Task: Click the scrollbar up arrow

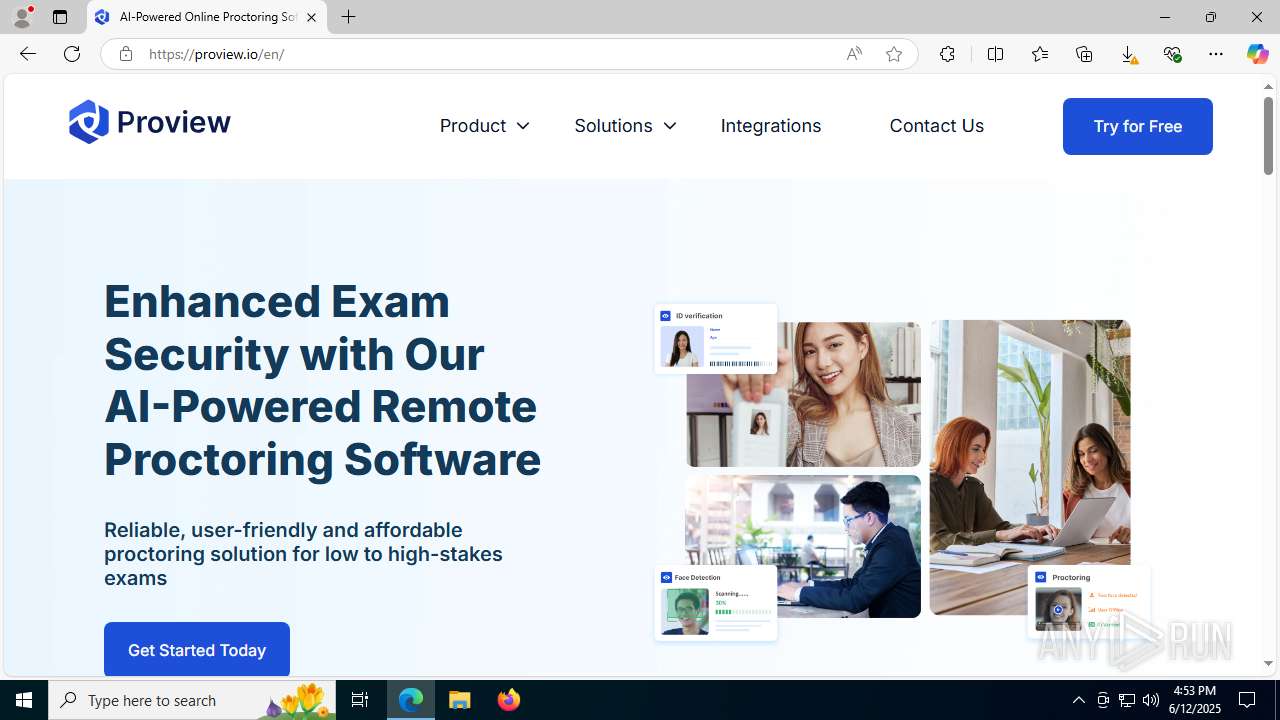Action: [x=1268, y=87]
